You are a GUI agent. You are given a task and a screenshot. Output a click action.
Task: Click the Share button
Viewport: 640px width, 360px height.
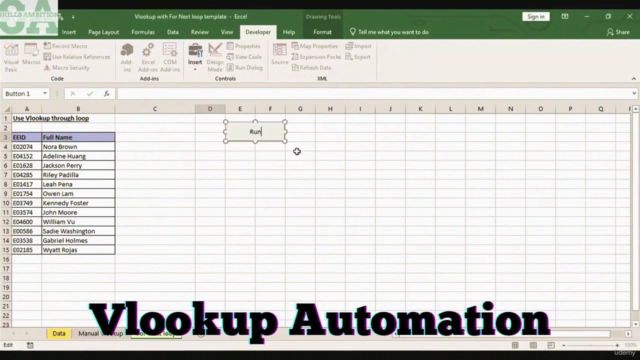coord(618,32)
